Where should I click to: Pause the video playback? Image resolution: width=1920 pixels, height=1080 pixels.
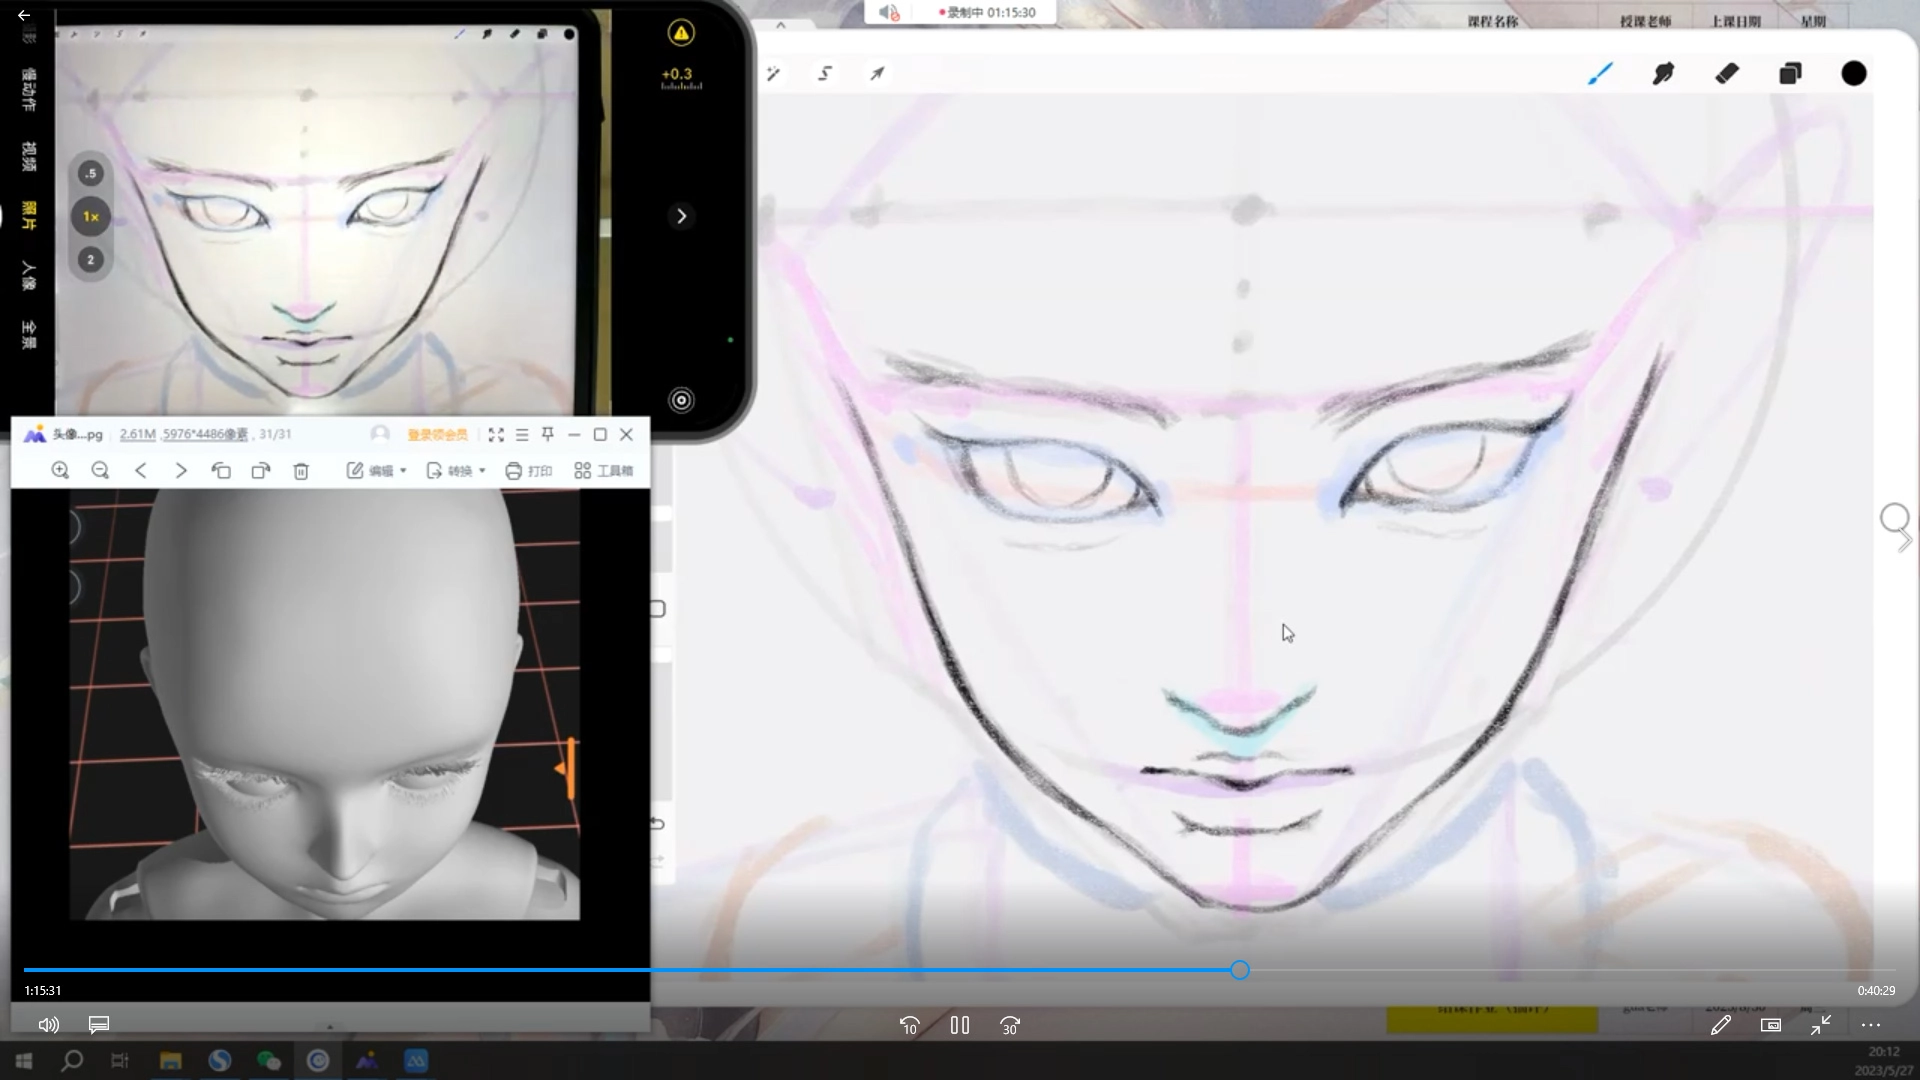tap(960, 1025)
